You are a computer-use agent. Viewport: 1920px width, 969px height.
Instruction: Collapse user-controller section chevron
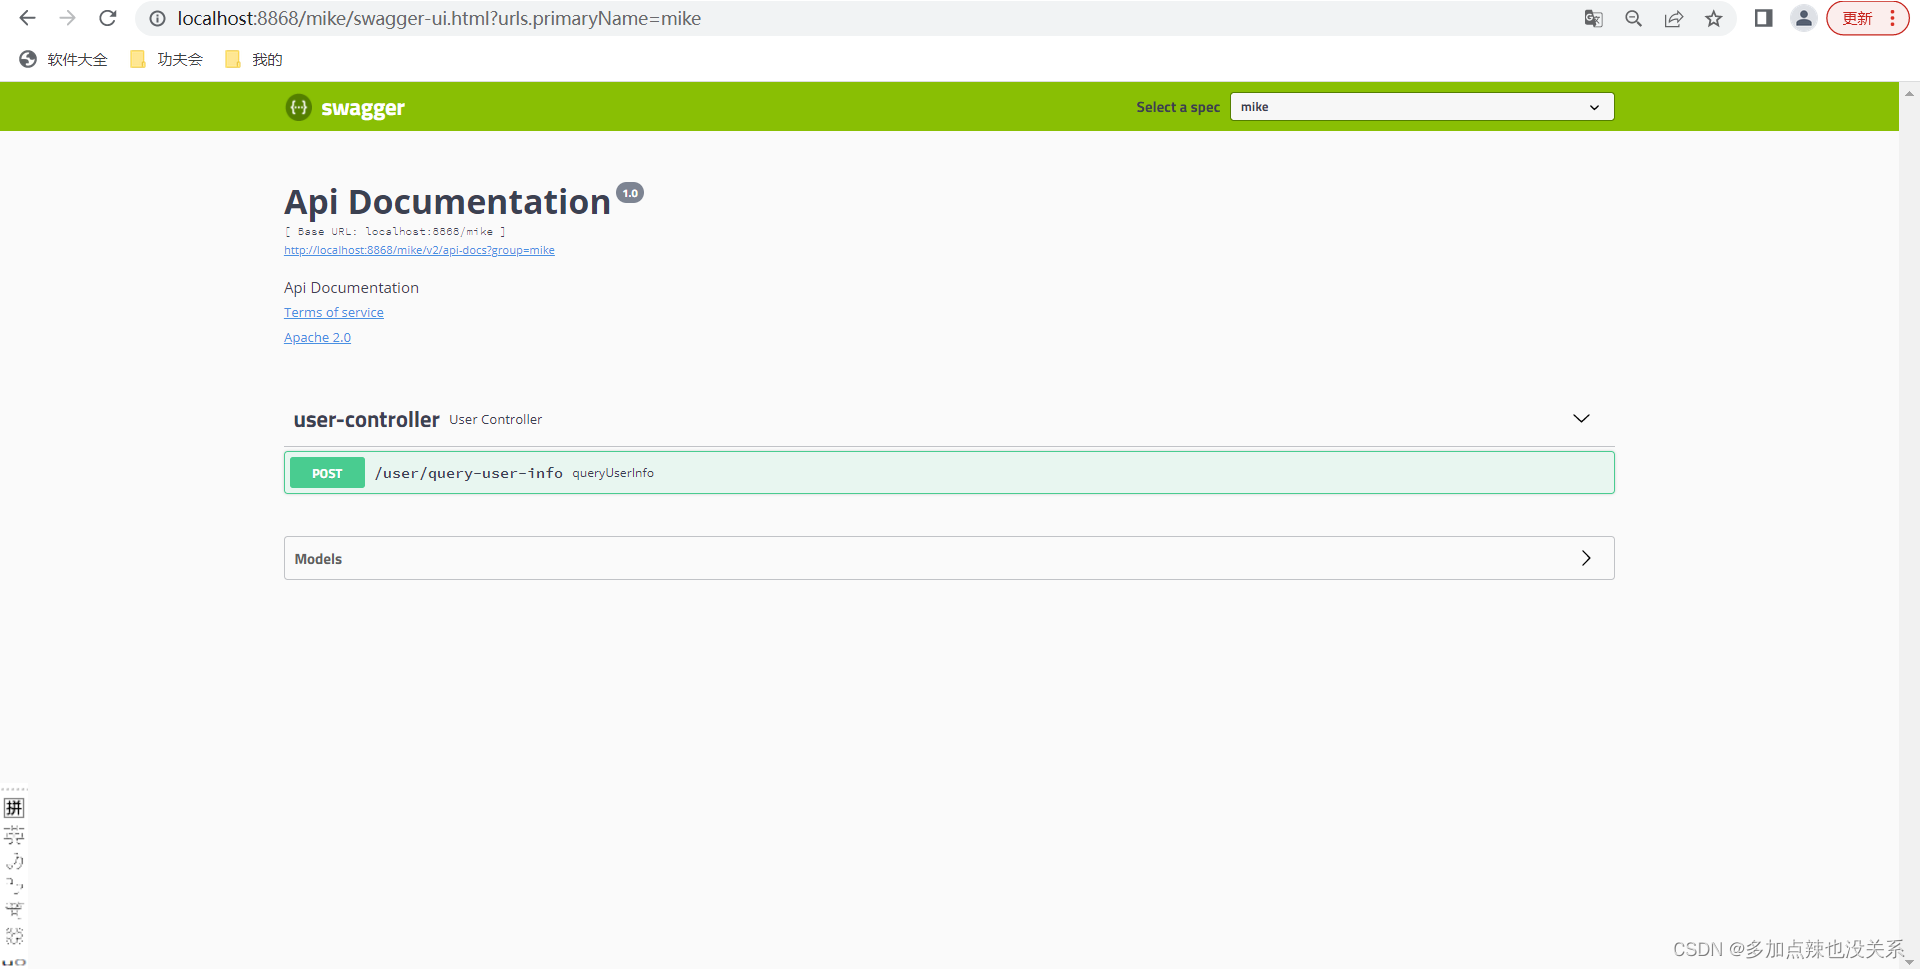(1581, 418)
